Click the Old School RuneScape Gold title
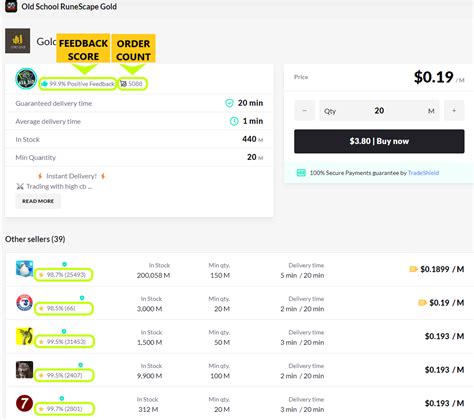Image resolution: width=474 pixels, height=420 pixels. [69, 6]
